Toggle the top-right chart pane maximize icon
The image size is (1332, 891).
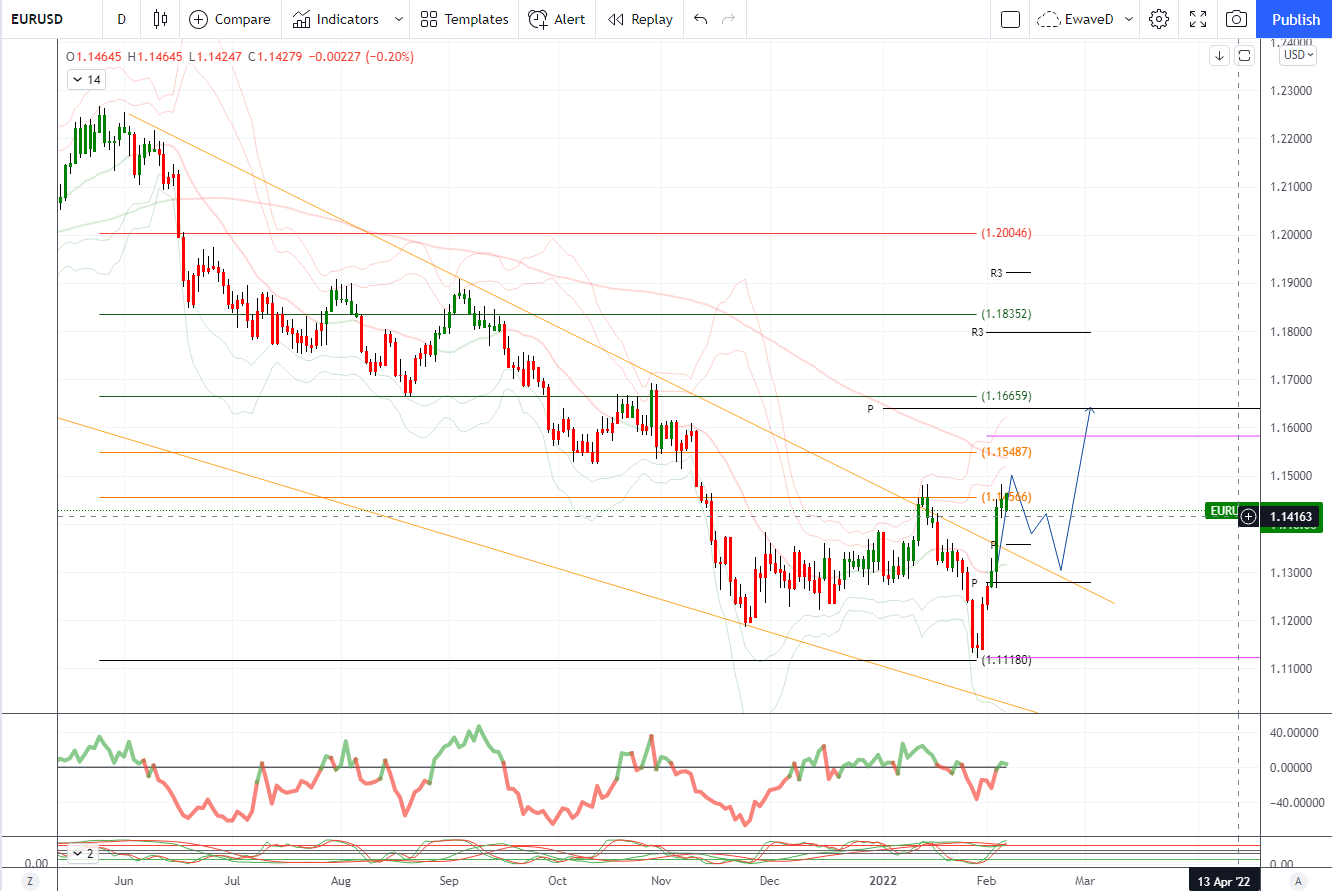1245,56
